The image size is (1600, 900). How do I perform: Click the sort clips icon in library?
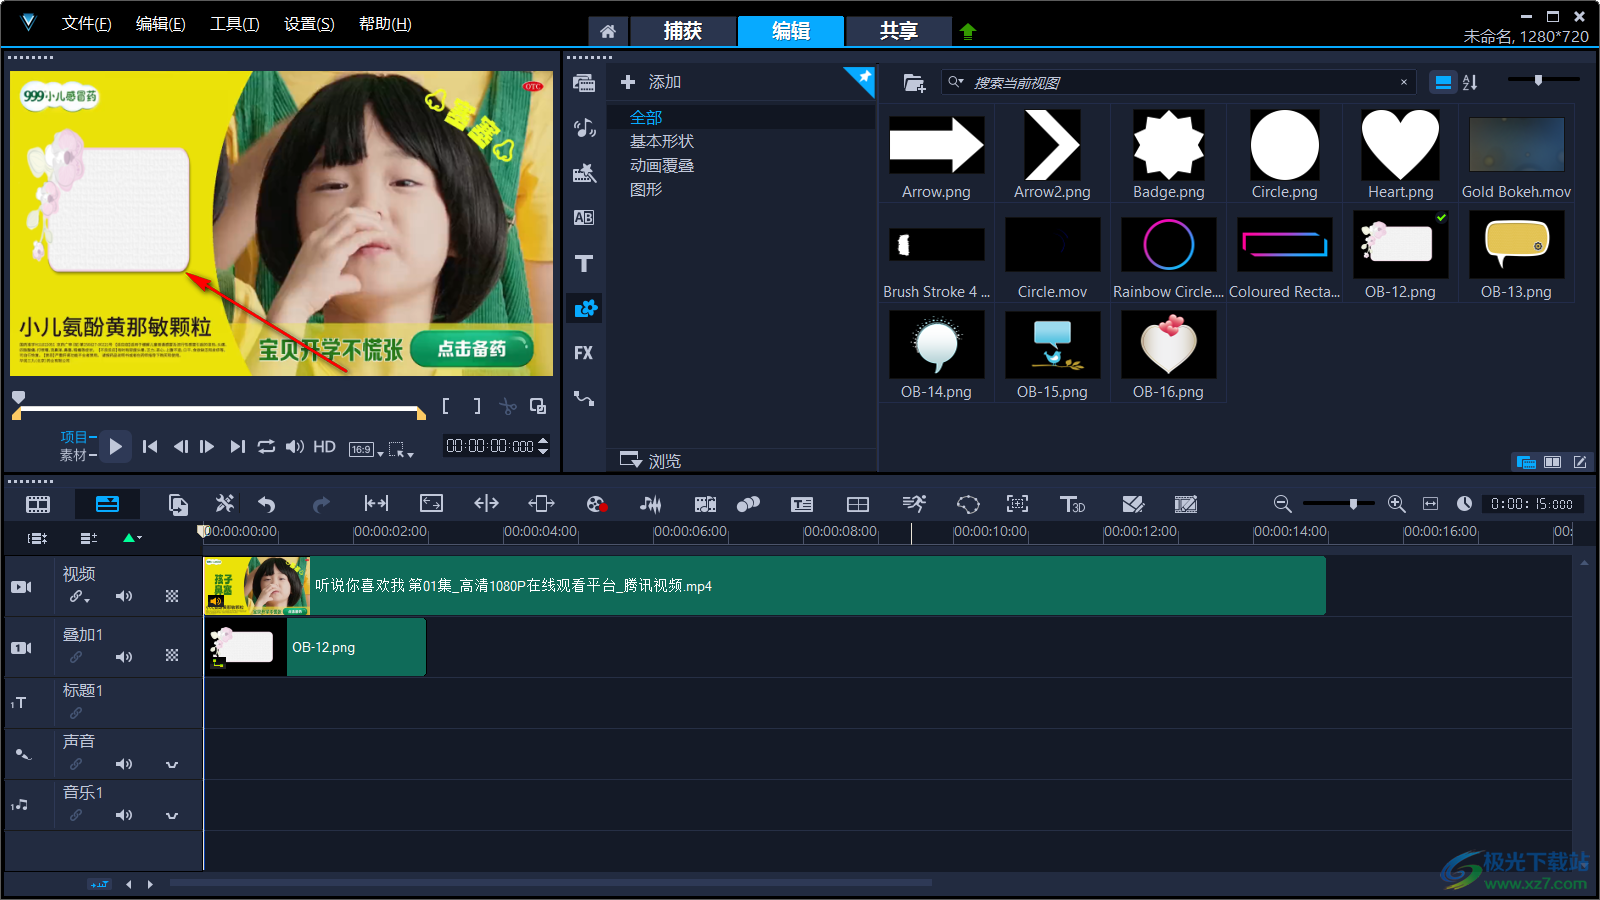(x=1470, y=82)
